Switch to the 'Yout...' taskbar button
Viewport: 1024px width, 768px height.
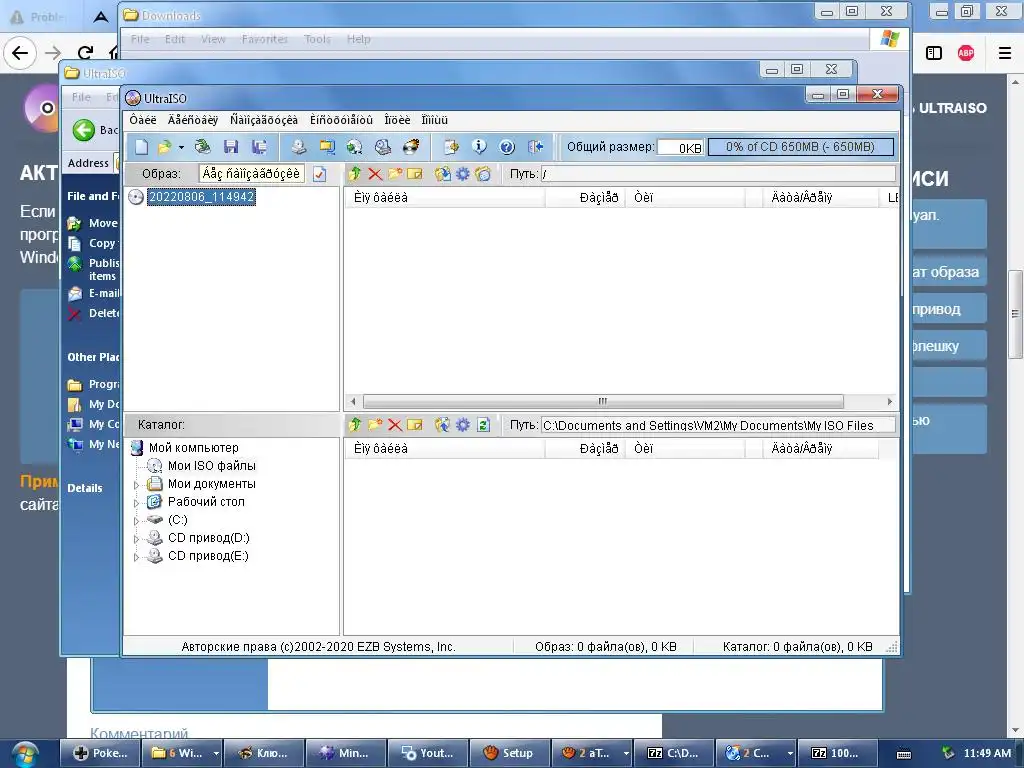[428, 753]
